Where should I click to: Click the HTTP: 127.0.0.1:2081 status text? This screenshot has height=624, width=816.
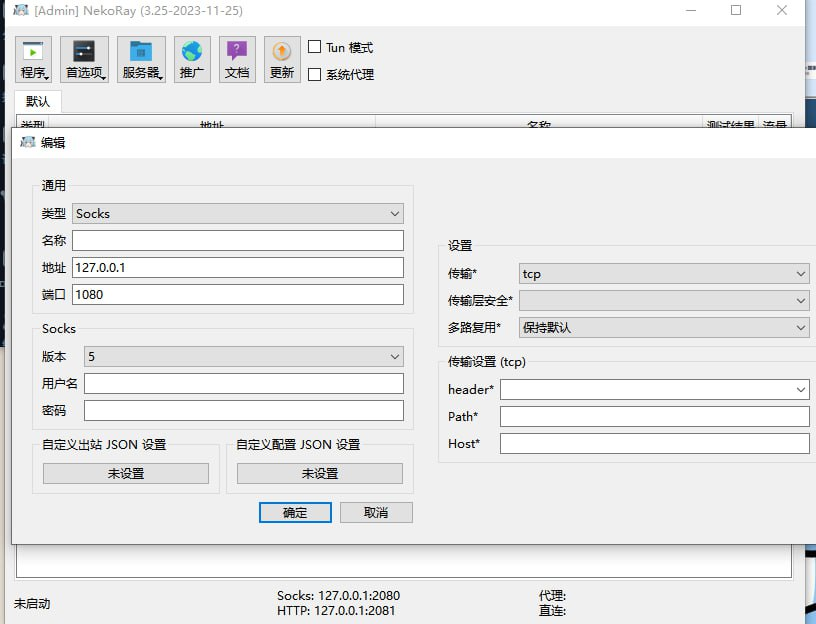pyautogui.click(x=336, y=610)
